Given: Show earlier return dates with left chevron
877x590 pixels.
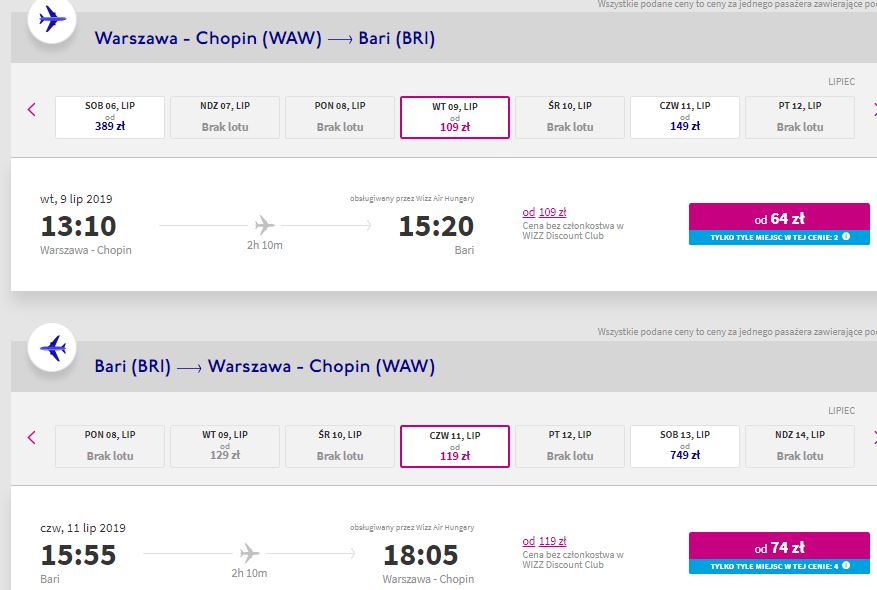Looking at the screenshot, I should [32, 438].
